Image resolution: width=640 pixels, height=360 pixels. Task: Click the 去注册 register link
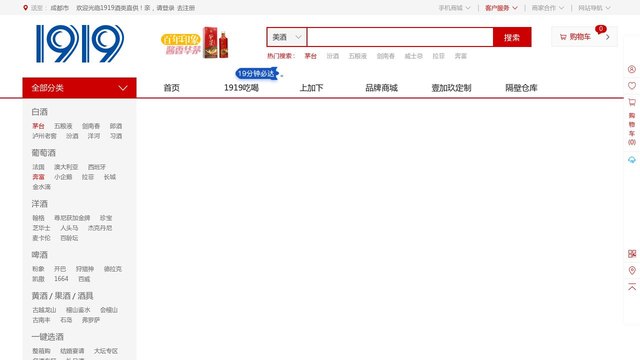coord(186,8)
